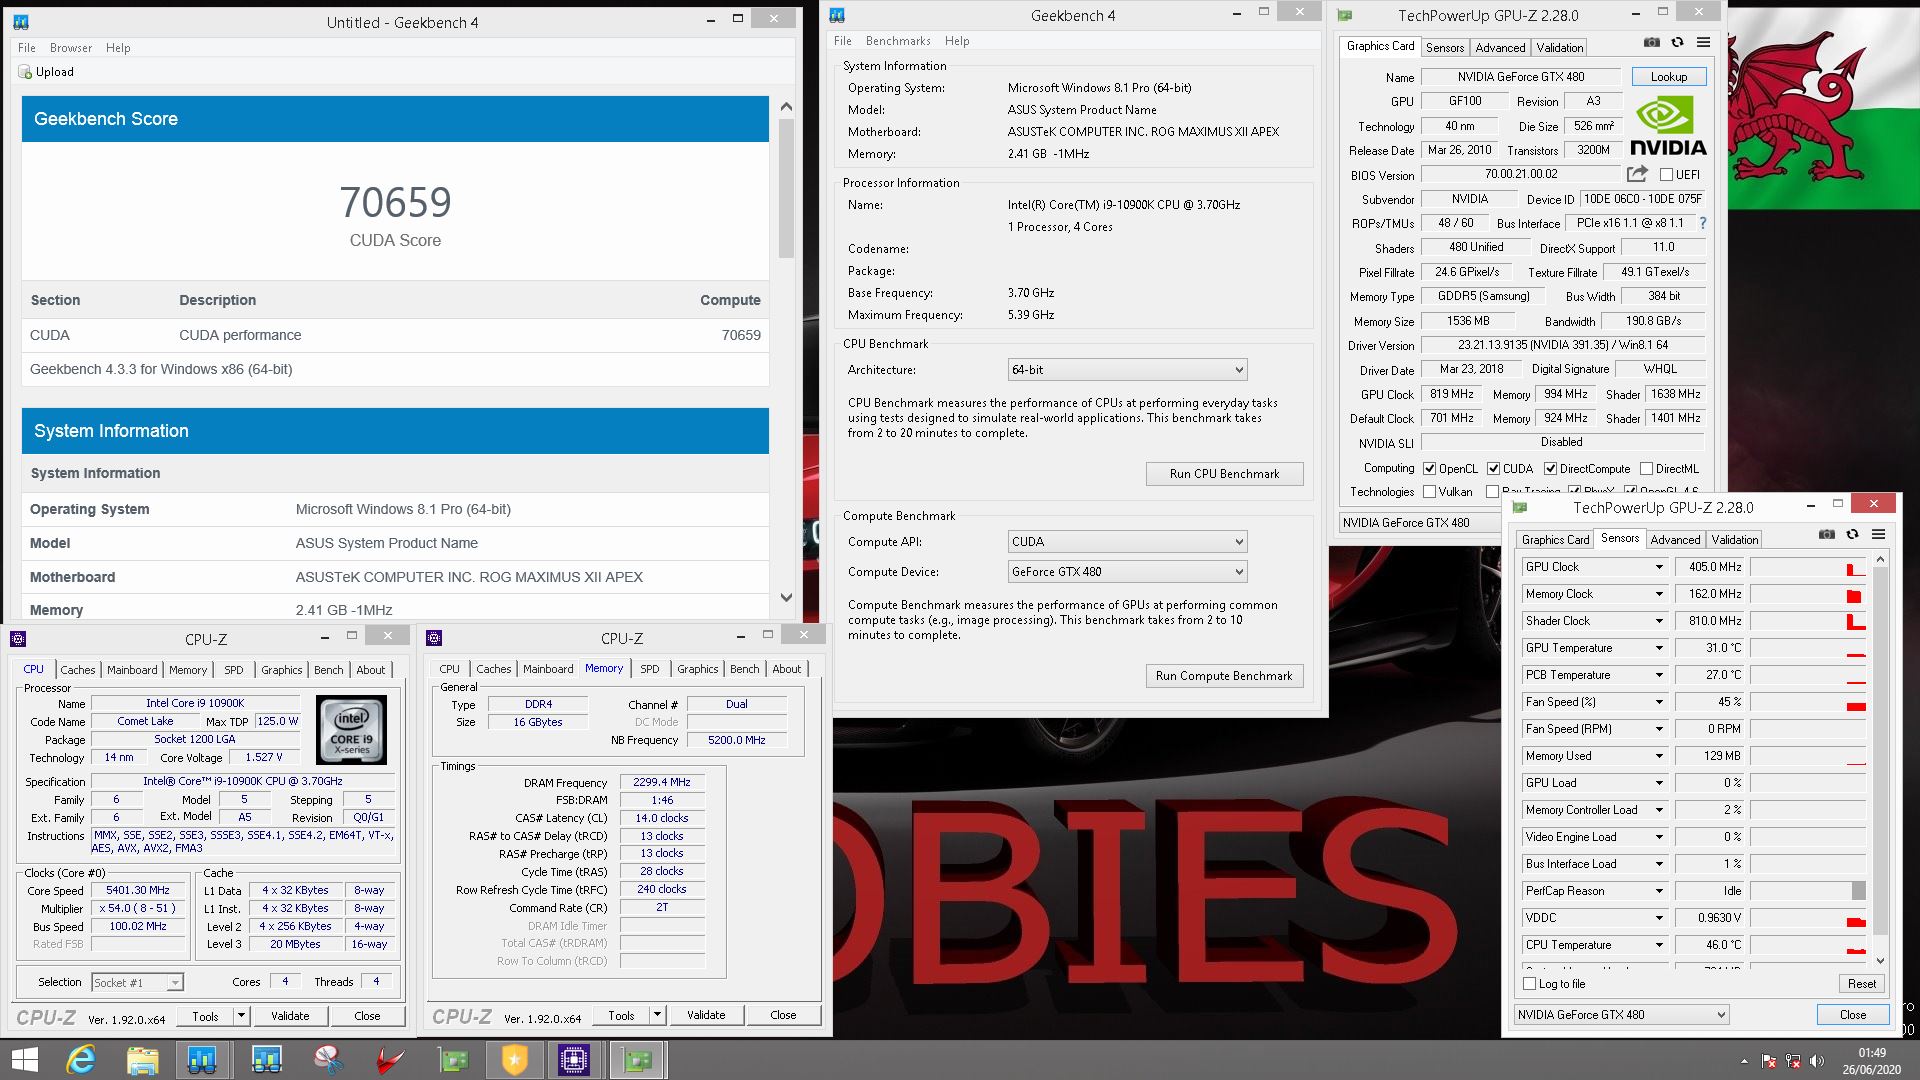The image size is (1920, 1080).
Task: Click the red checkmark taskbar icon
Action: (x=390, y=1060)
